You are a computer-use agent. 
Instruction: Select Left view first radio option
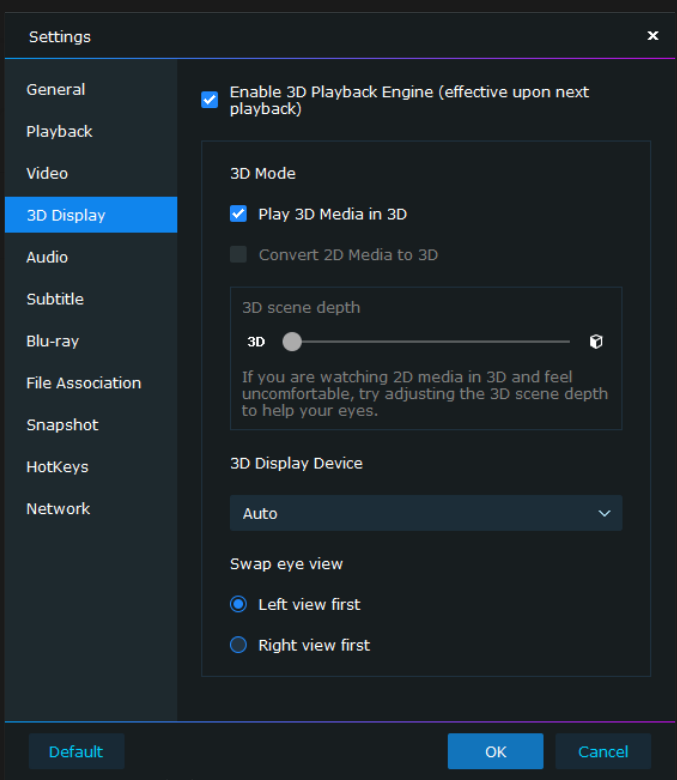(x=238, y=604)
